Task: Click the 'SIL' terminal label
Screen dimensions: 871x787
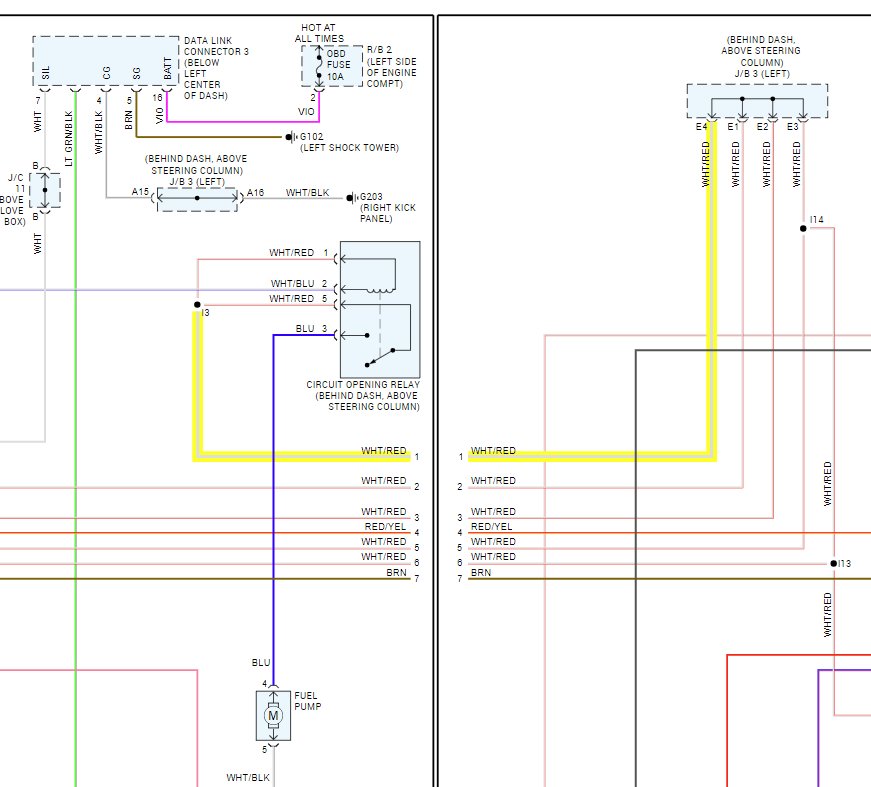Action: pos(46,72)
